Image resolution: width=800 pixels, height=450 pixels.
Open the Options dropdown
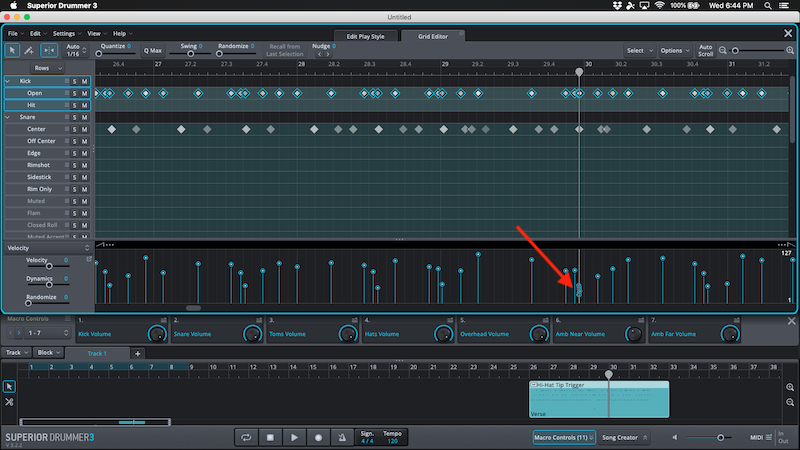click(x=674, y=51)
